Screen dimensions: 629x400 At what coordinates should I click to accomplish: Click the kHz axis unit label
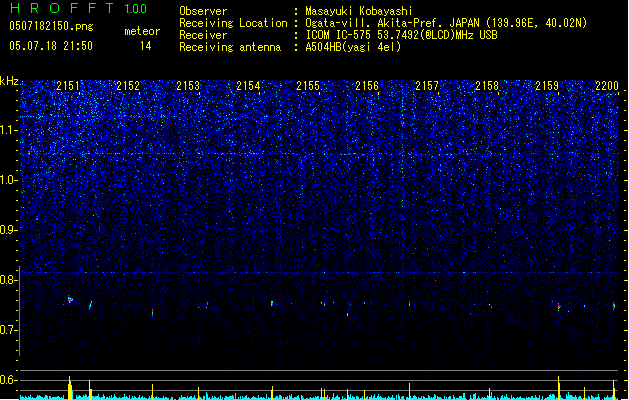[x=9, y=81]
